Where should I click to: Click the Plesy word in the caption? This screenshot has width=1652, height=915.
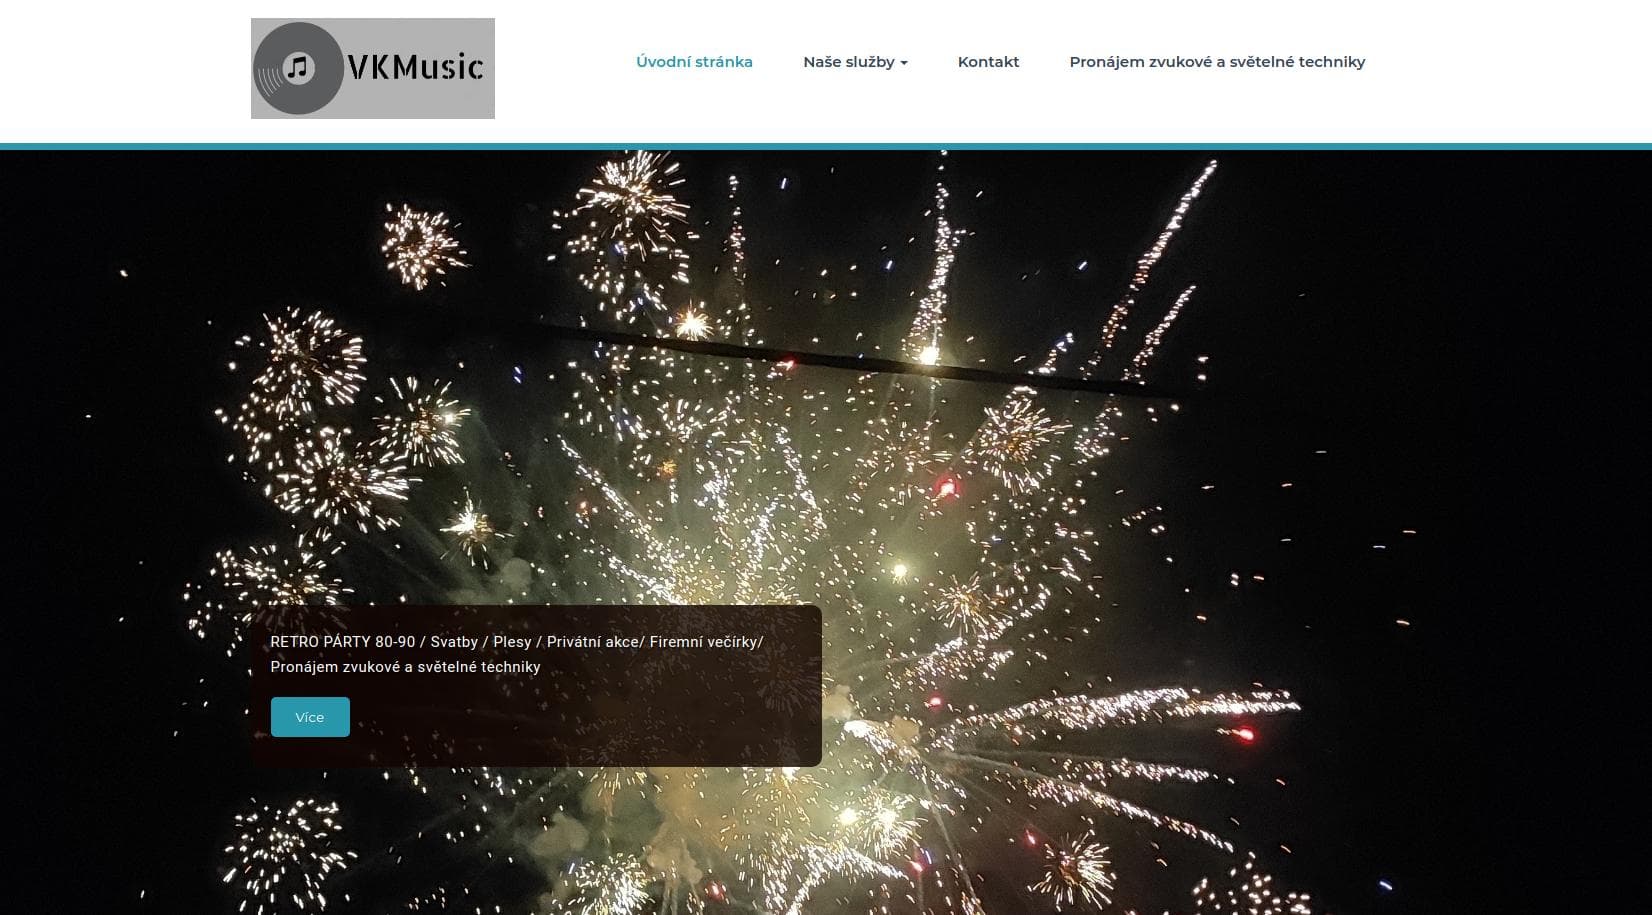(512, 642)
